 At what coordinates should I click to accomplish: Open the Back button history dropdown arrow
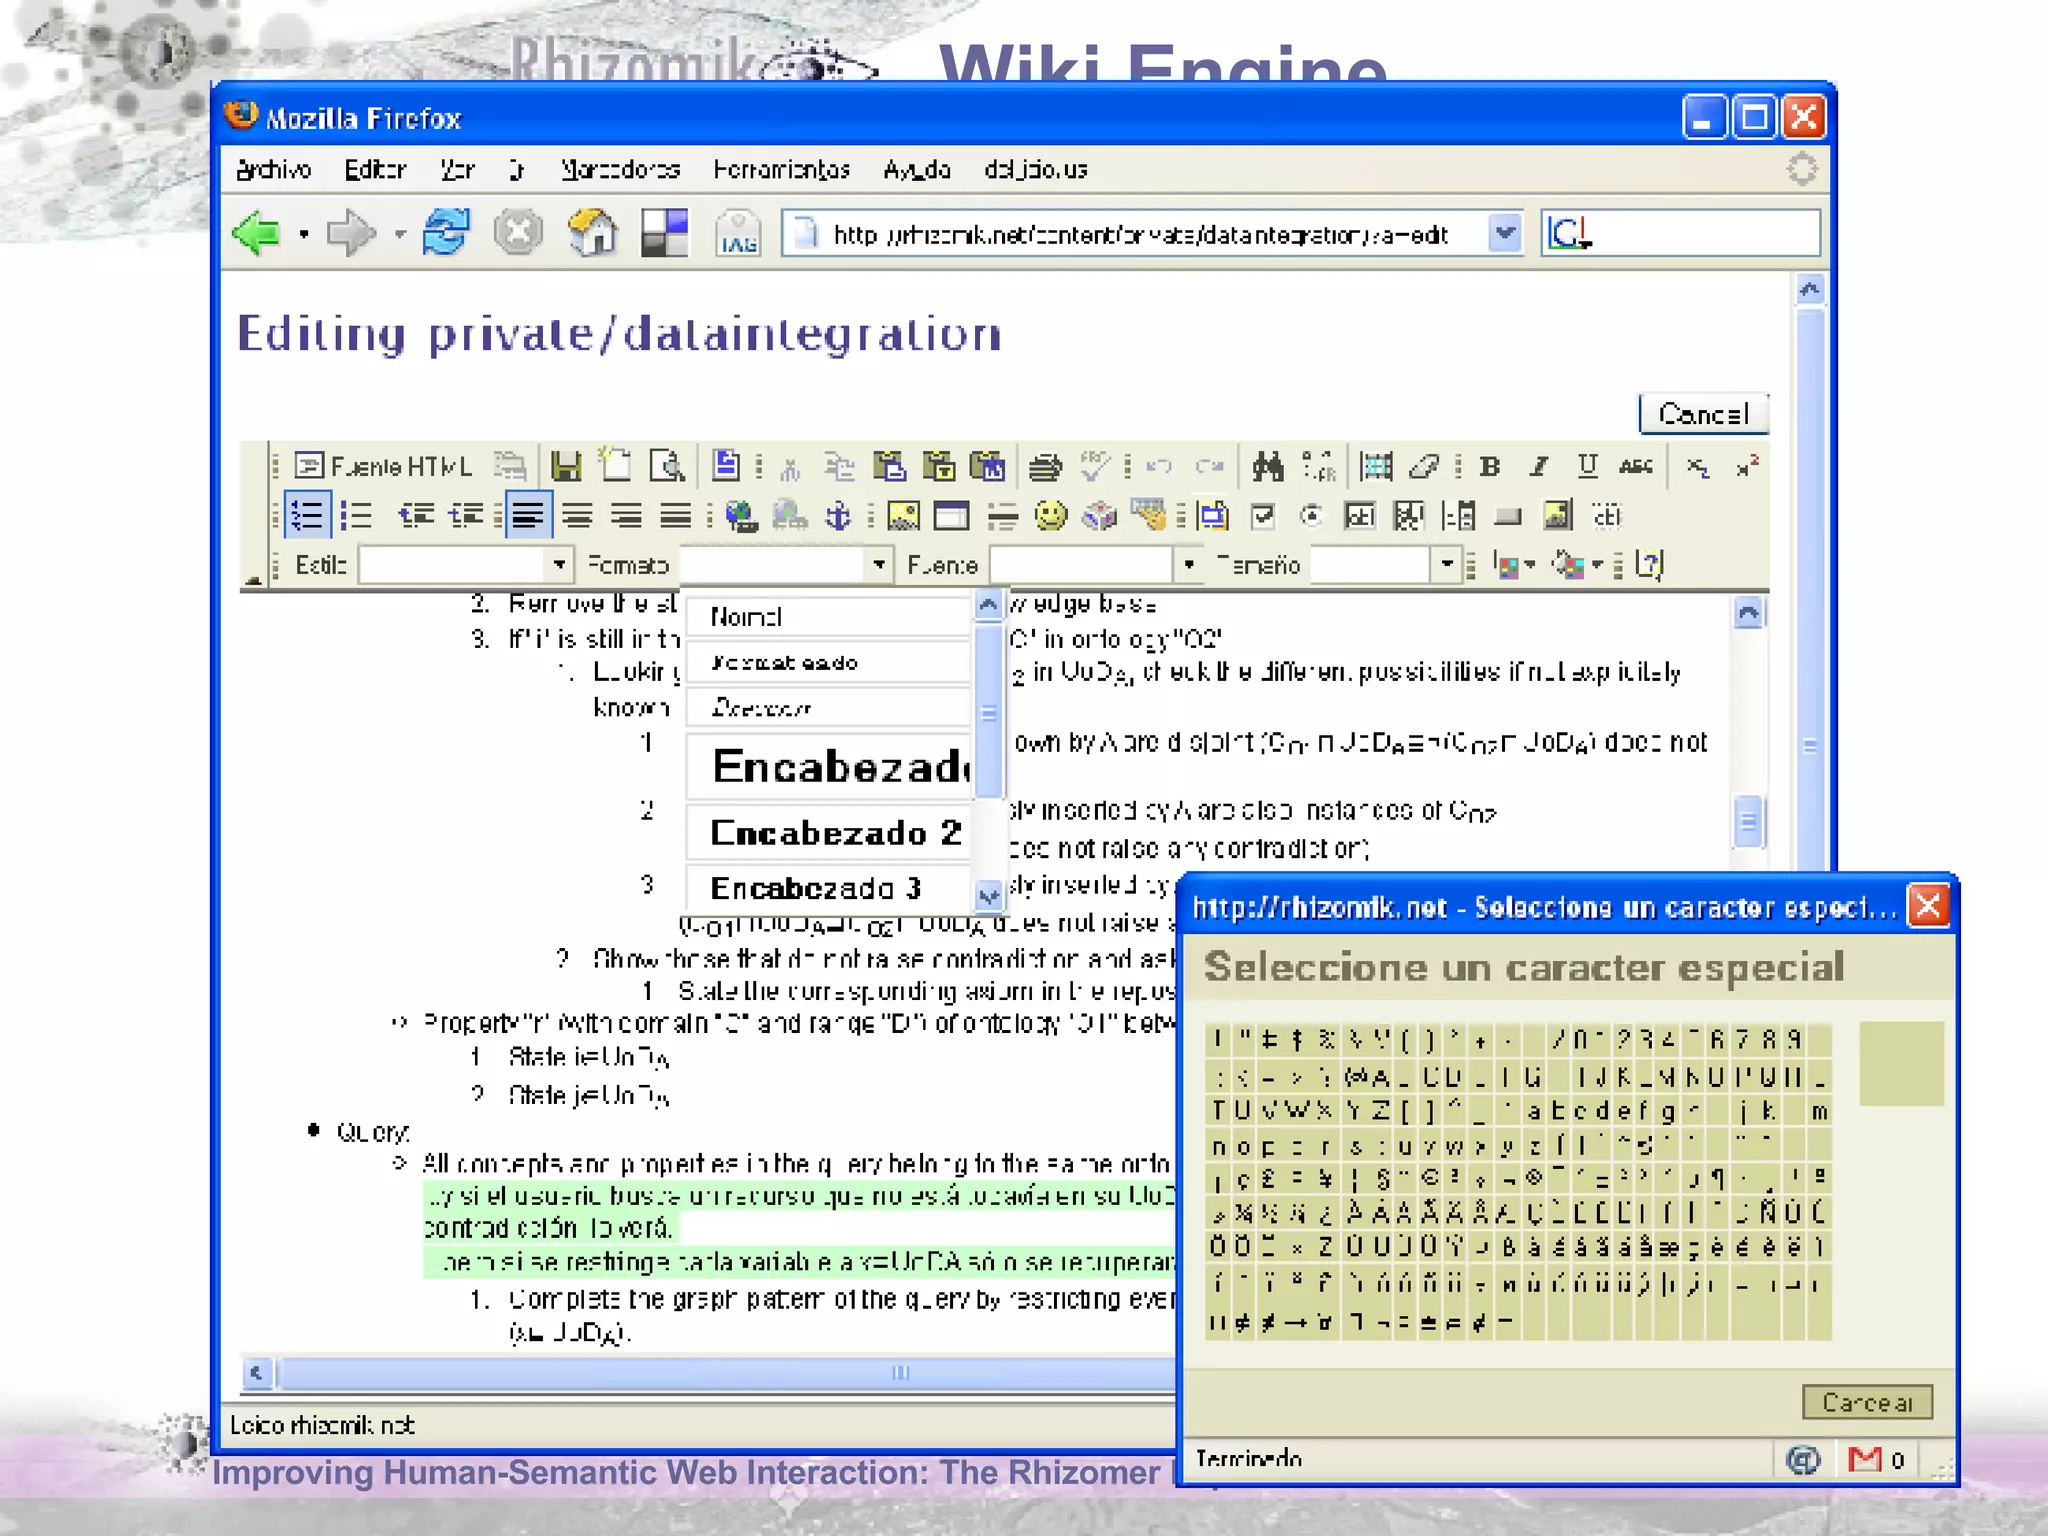(303, 235)
